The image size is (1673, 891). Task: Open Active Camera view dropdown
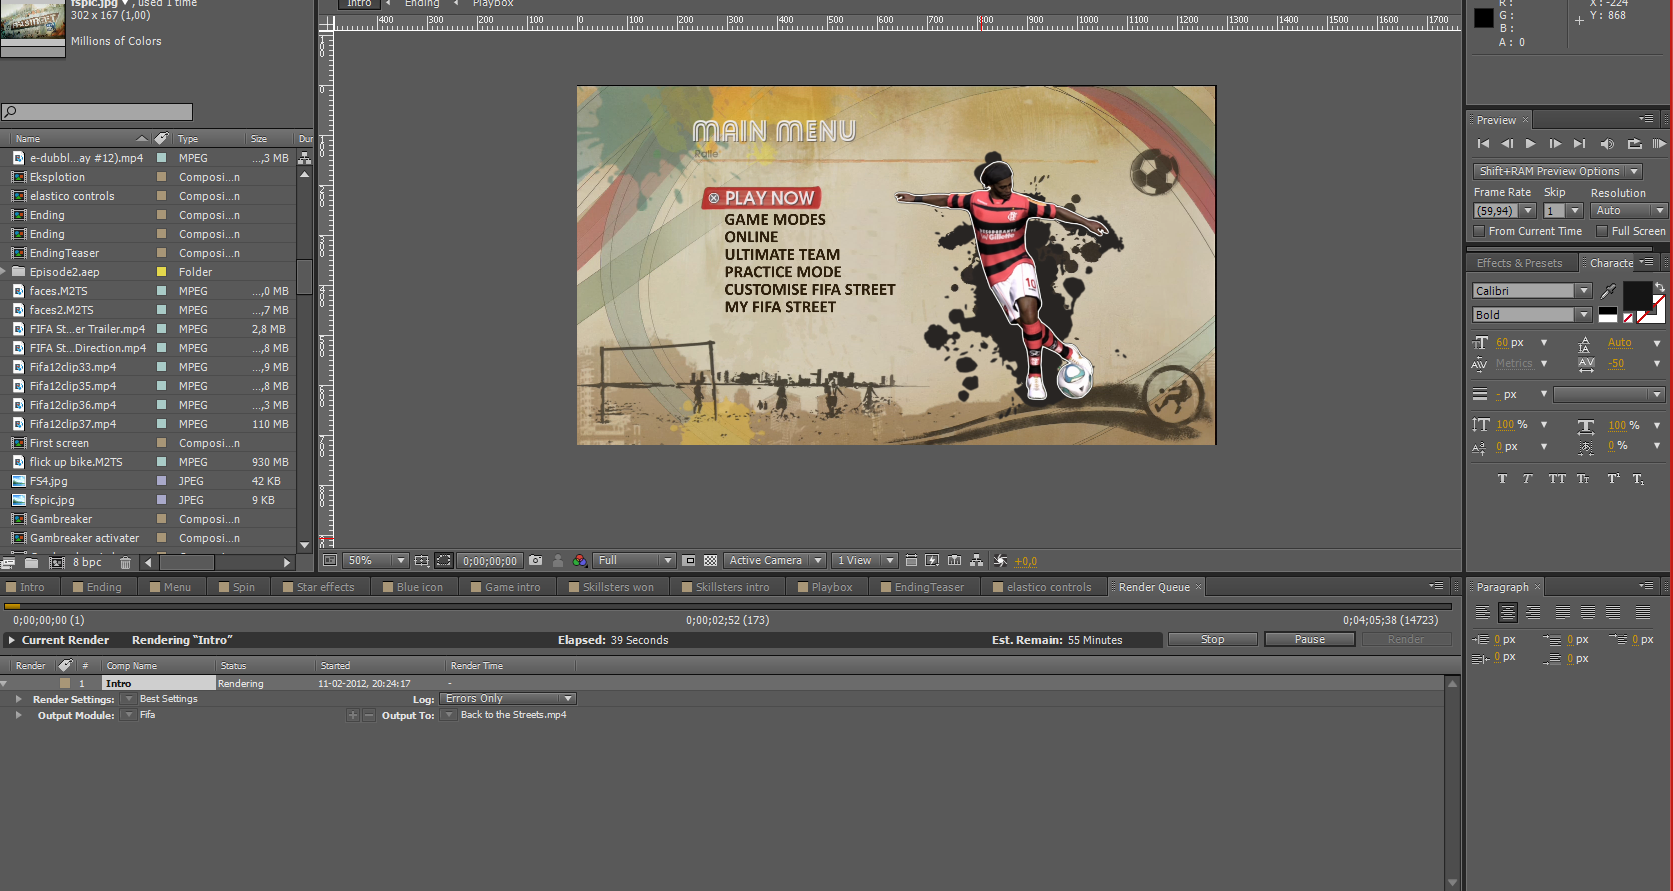tap(775, 561)
